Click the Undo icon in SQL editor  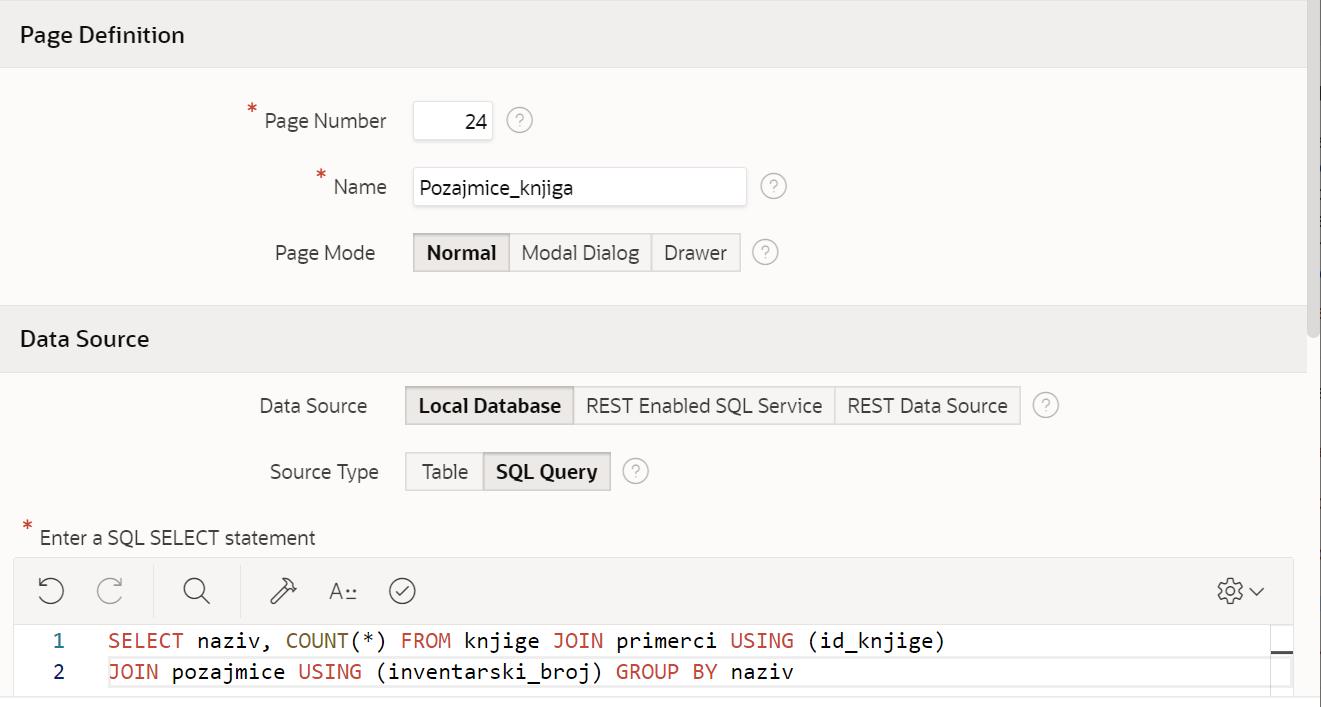[x=51, y=591]
